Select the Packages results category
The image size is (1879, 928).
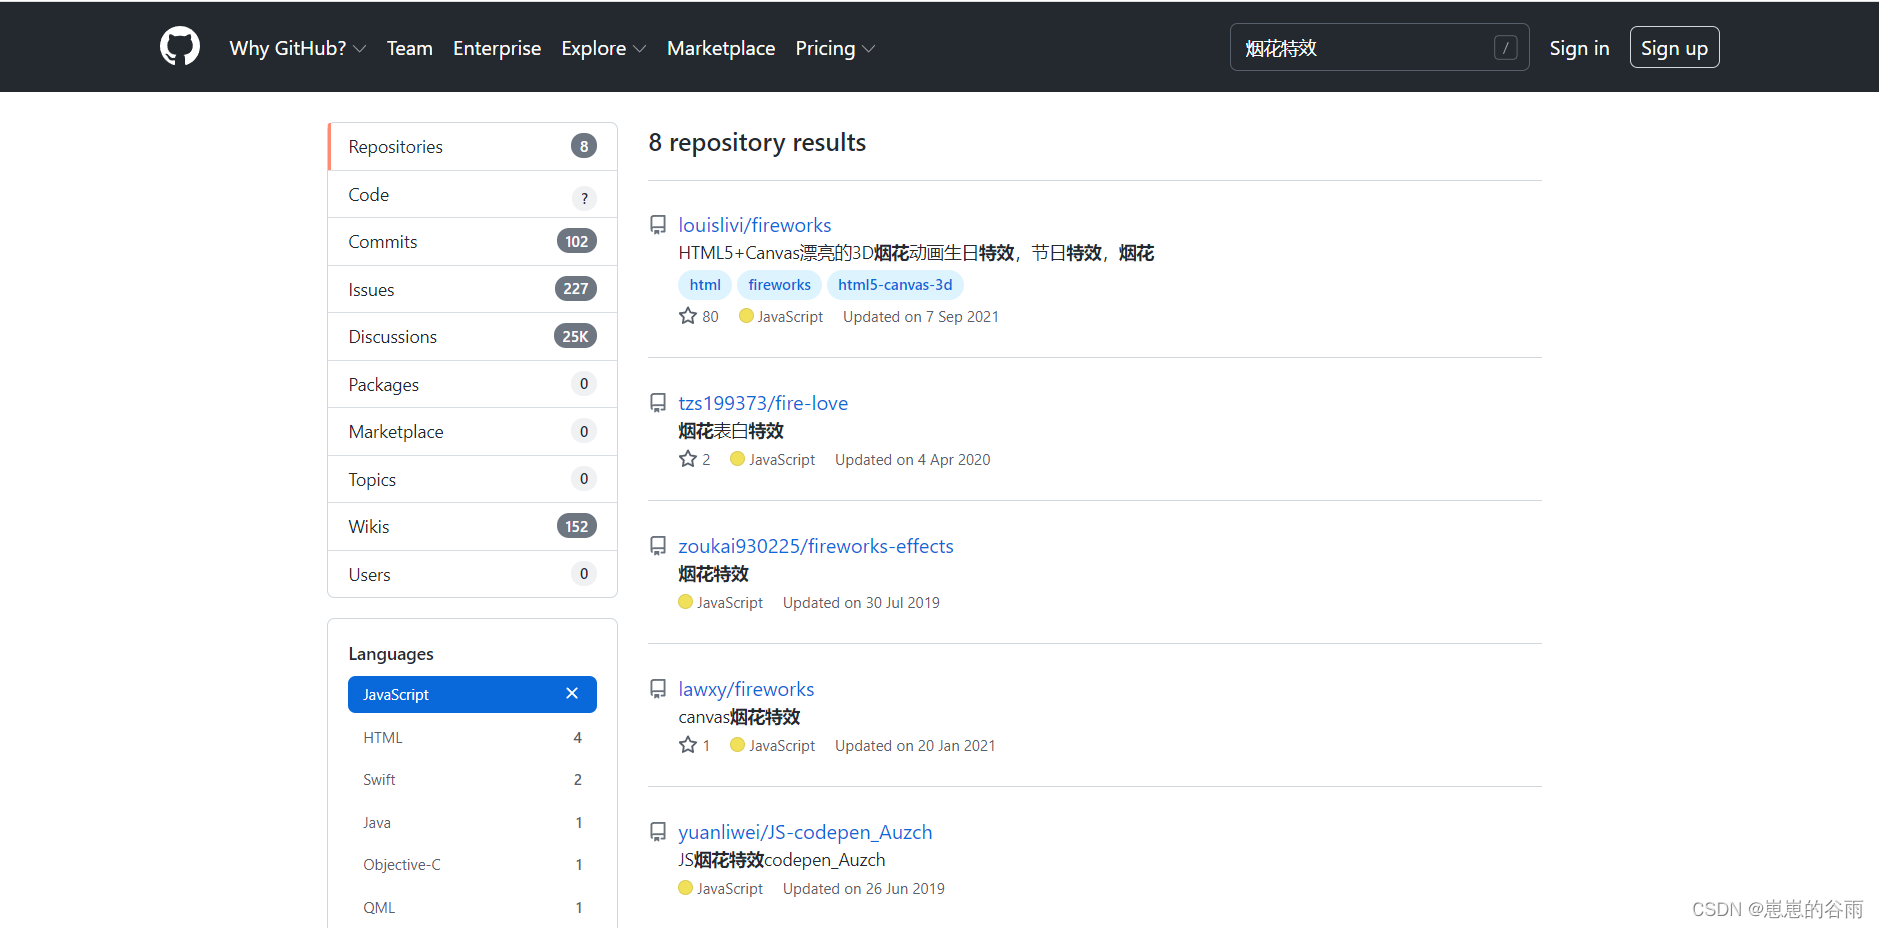pos(472,385)
